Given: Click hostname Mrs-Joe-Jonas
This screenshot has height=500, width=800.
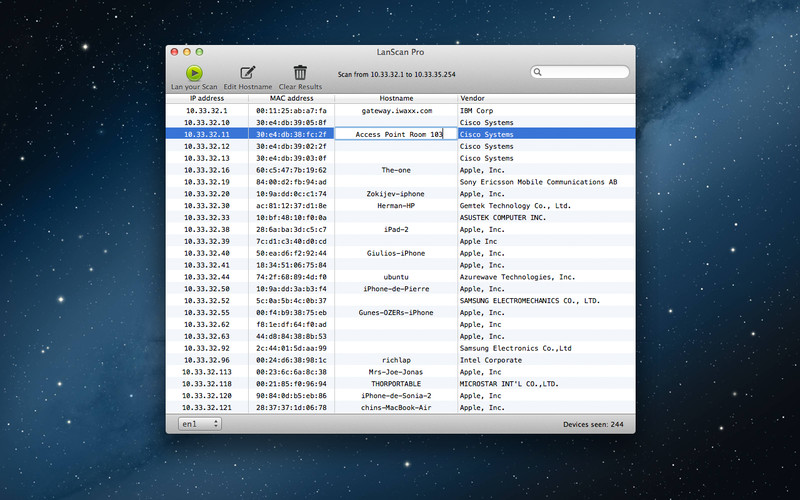Looking at the screenshot, I should click(x=396, y=372).
